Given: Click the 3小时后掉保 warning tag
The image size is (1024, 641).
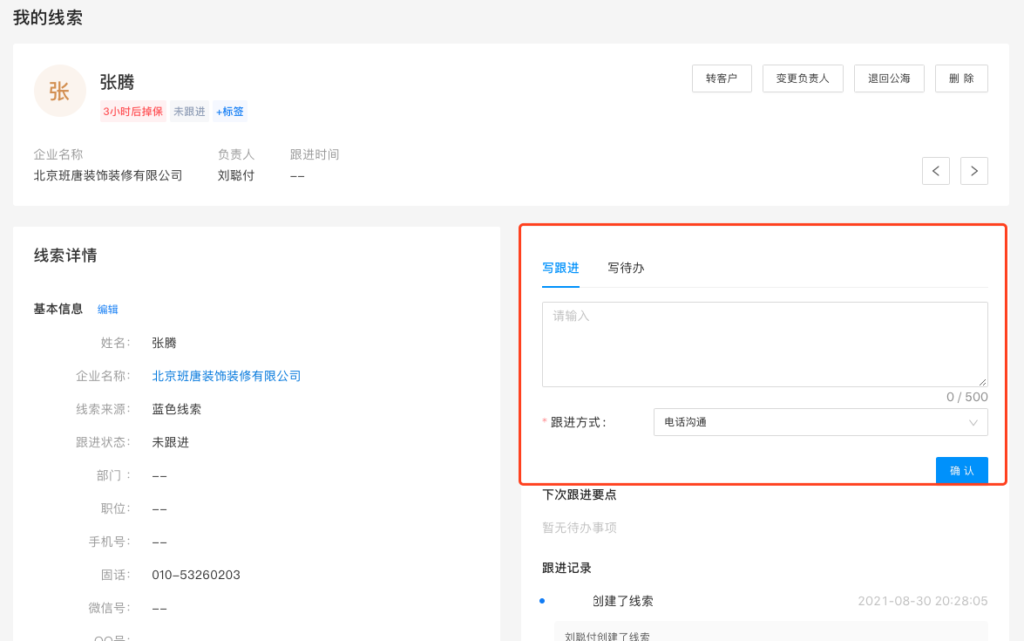Looking at the screenshot, I should [x=132, y=112].
